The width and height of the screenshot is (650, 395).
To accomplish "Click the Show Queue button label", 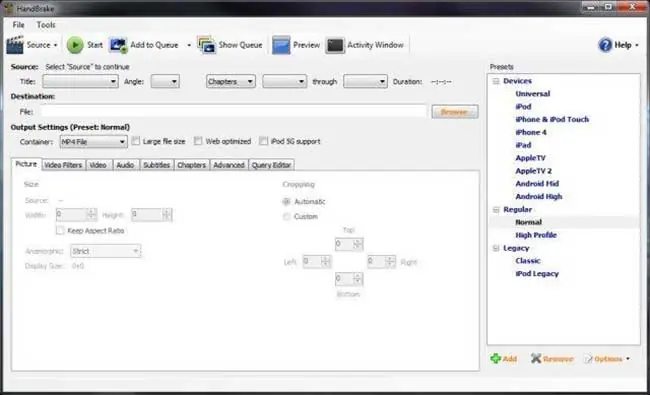I will 240,45.
